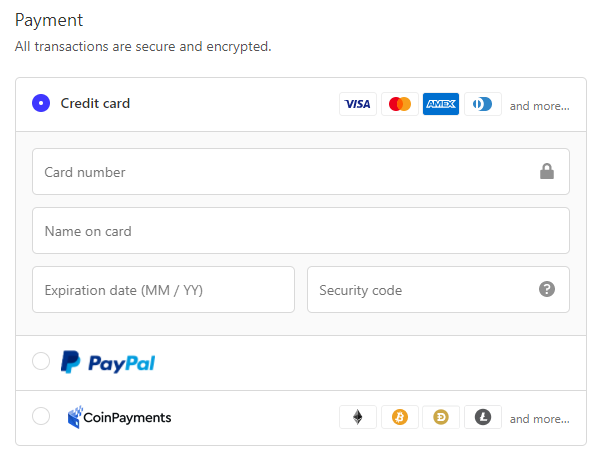
Task: Click the security code help icon
Action: coord(547,289)
